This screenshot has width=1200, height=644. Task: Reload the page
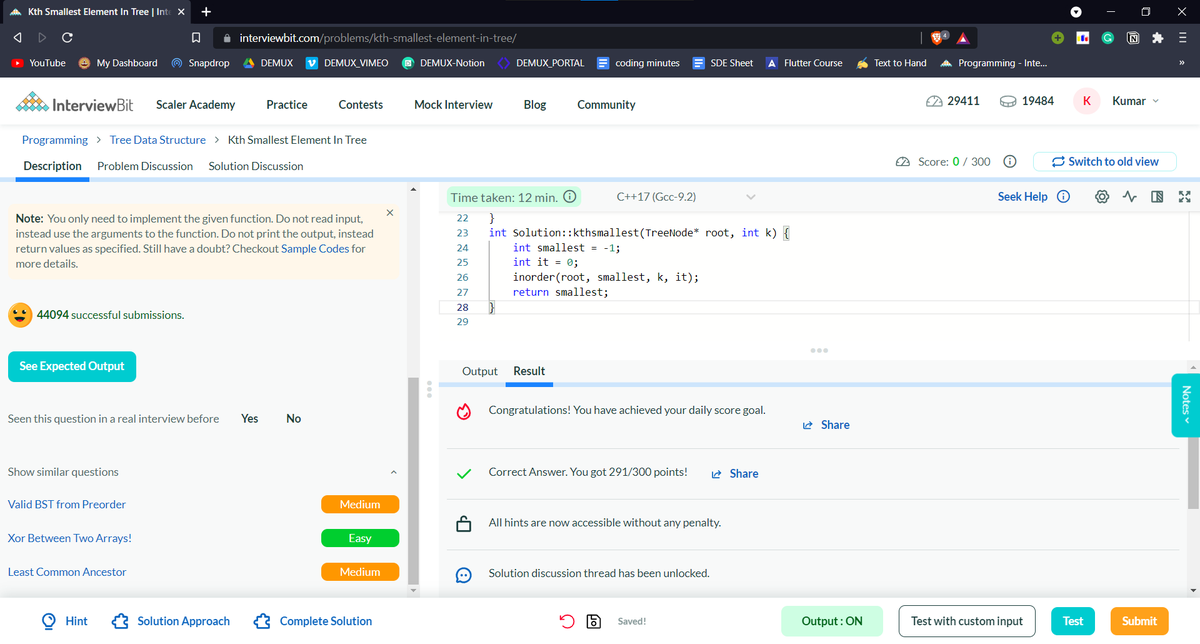[x=66, y=38]
